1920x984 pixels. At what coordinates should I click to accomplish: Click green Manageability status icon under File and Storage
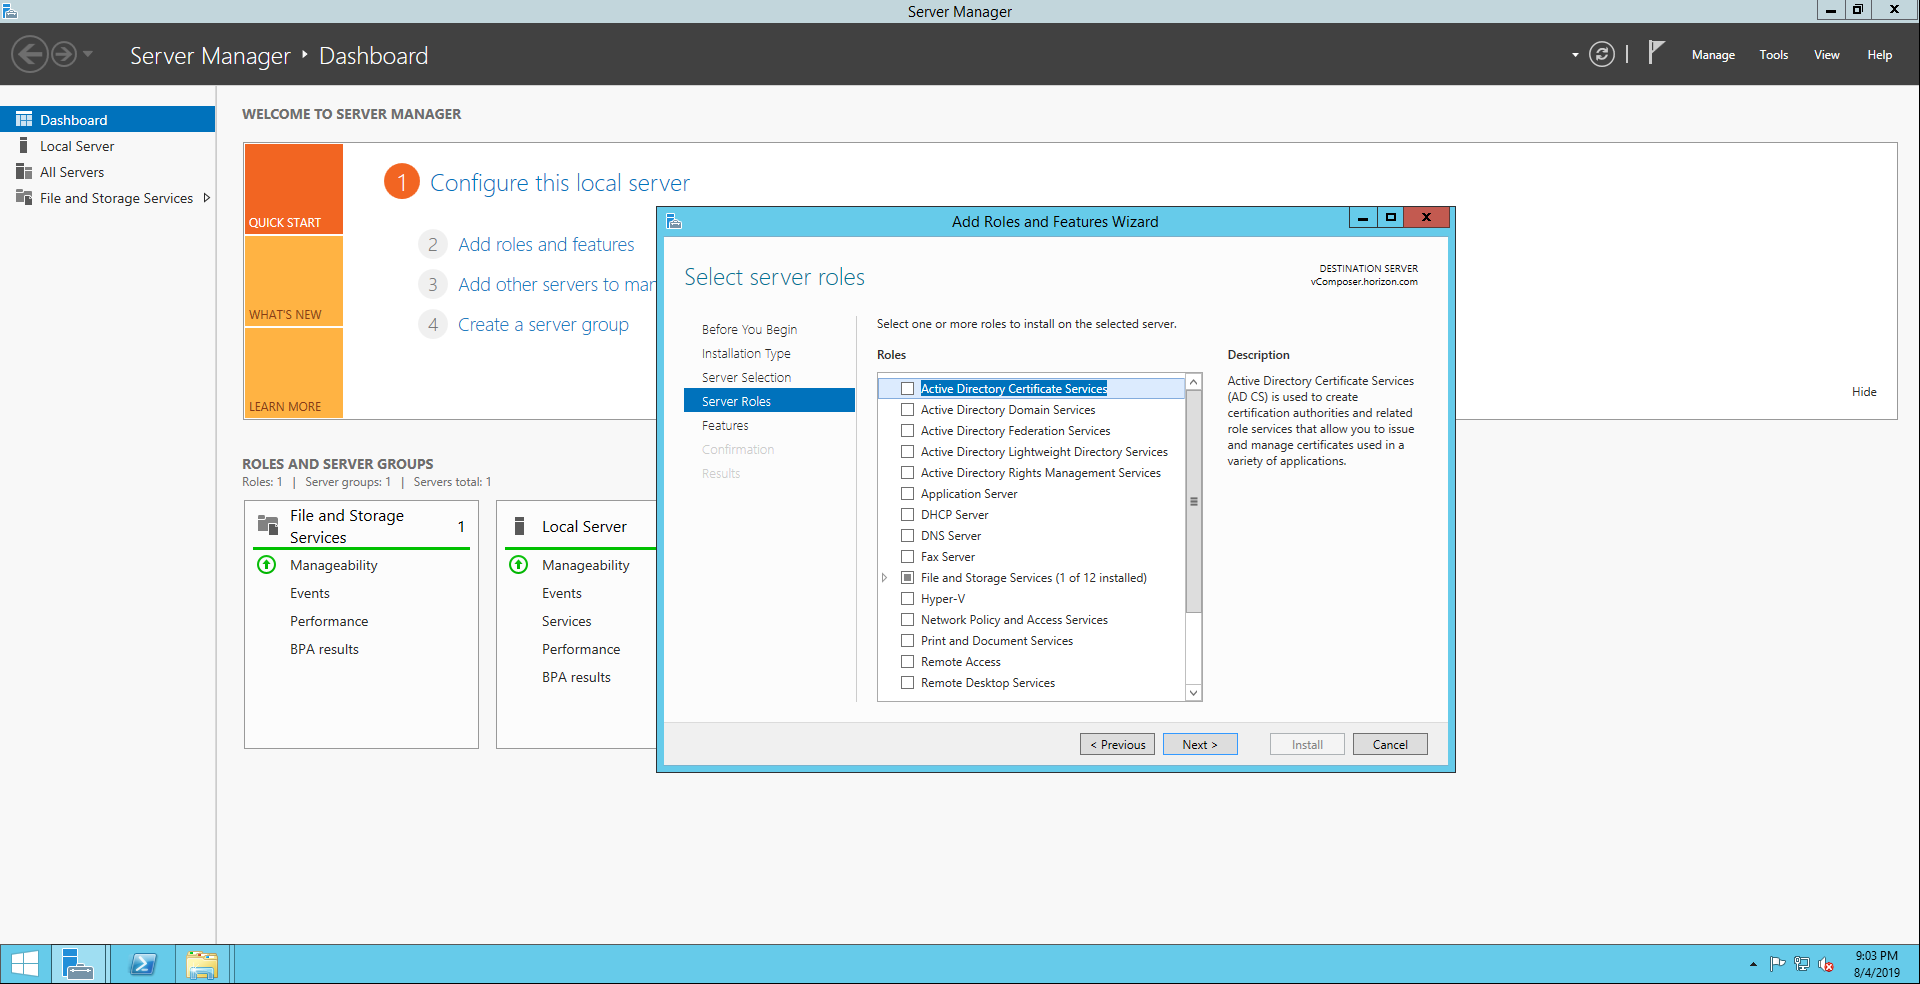(x=267, y=565)
